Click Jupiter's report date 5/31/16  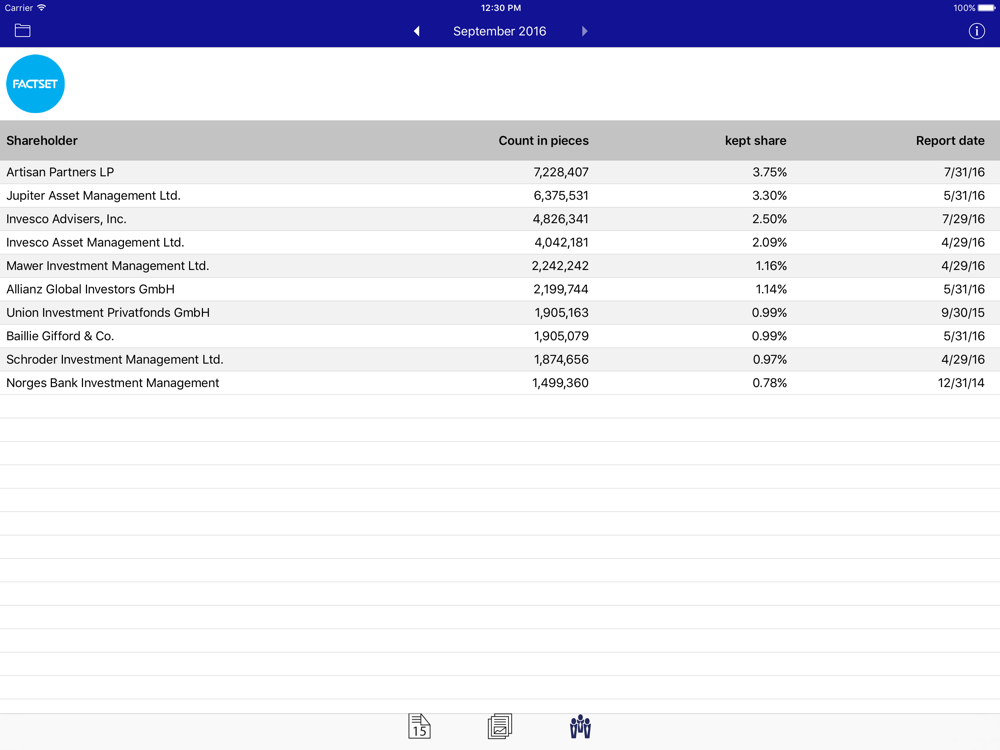tap(964, 196)
